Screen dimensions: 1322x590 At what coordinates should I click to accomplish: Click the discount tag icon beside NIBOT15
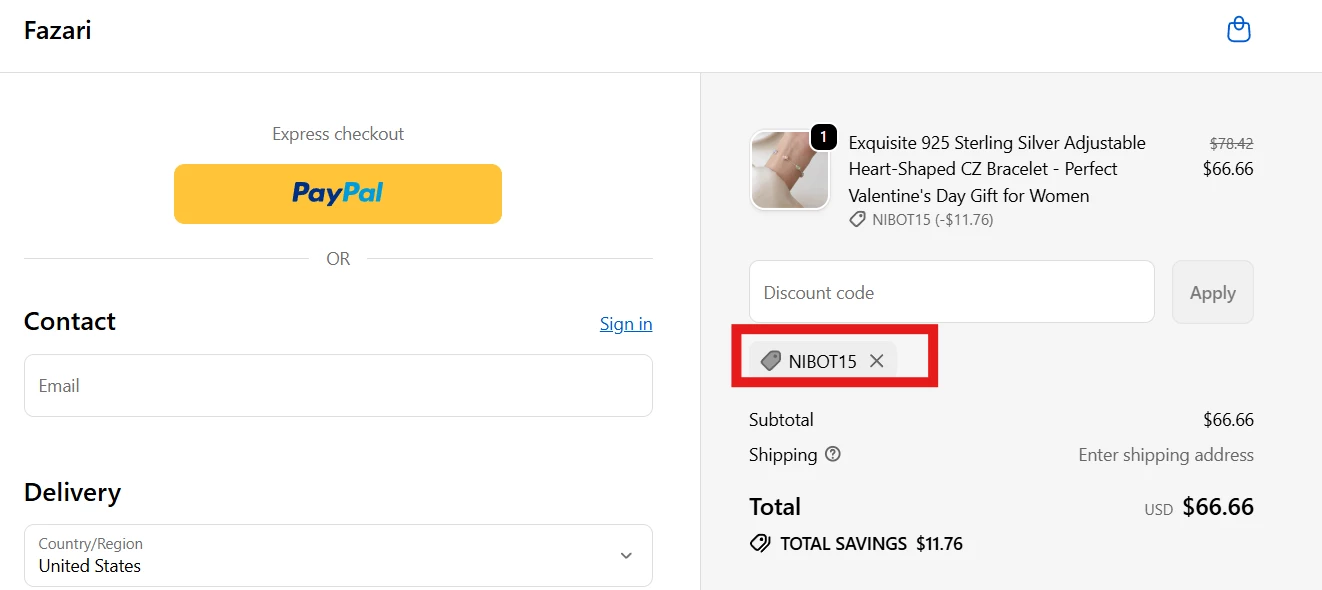click(x=770, y=361)
